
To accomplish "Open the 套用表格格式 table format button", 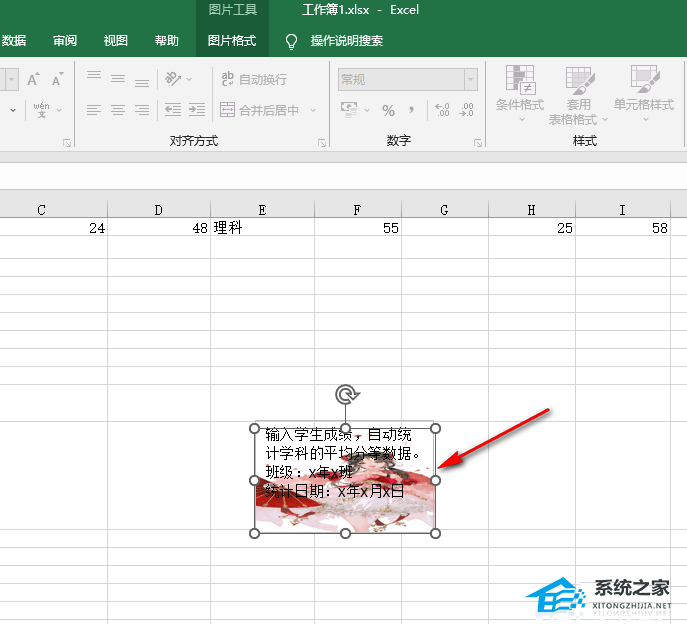I will (579, 96).
